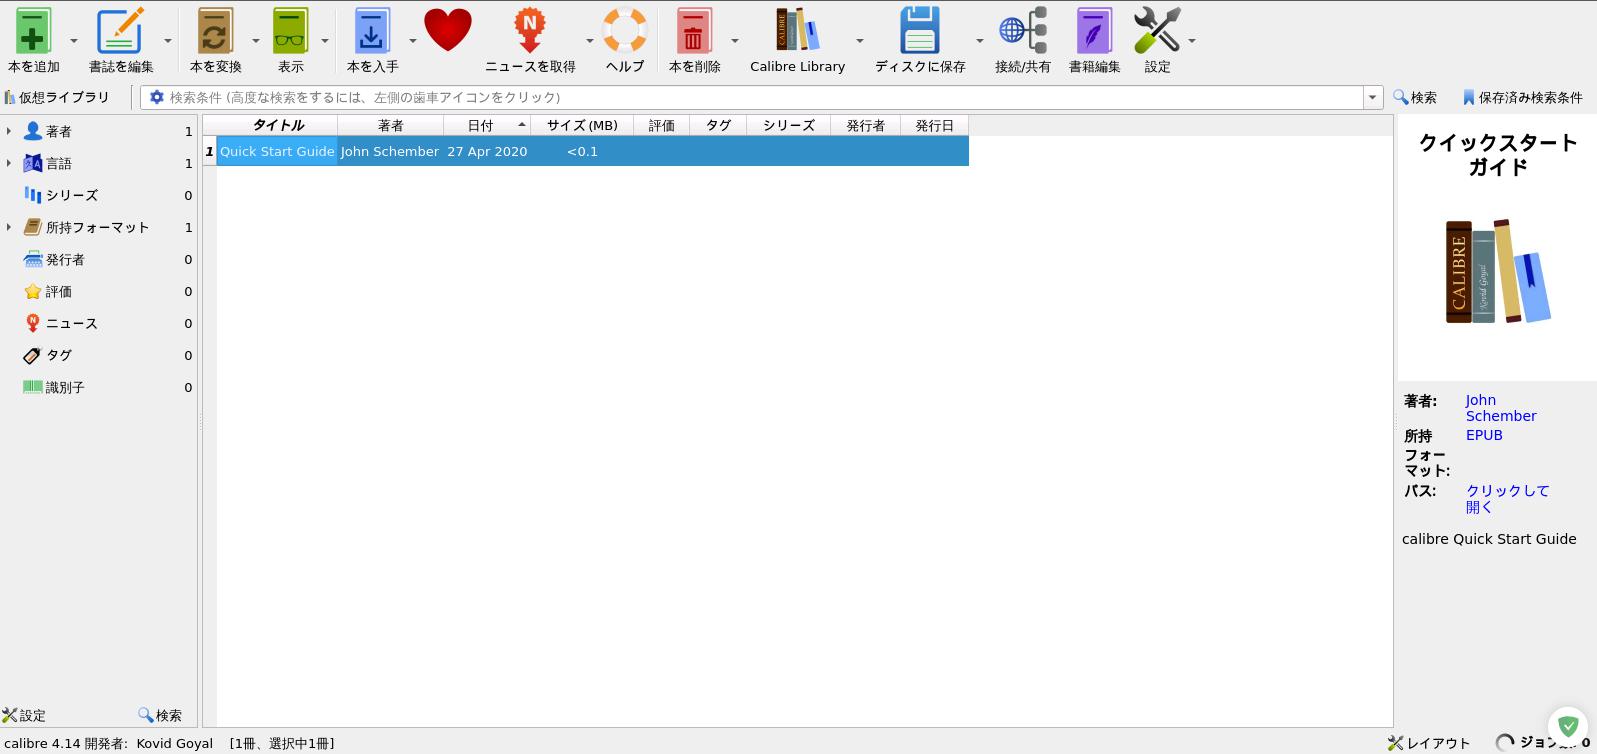Open dropdown arrow next to 本を削除
Viewport: 1597px width, 754px height.
click(735, 41)
